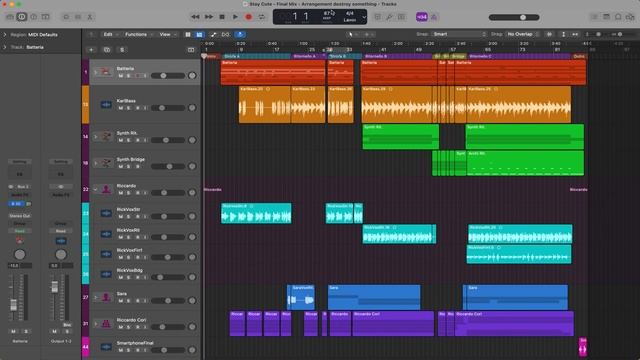The width and height of the screenshot is (640, 360).
Task: Open the List Editors button
Action: 594,17
